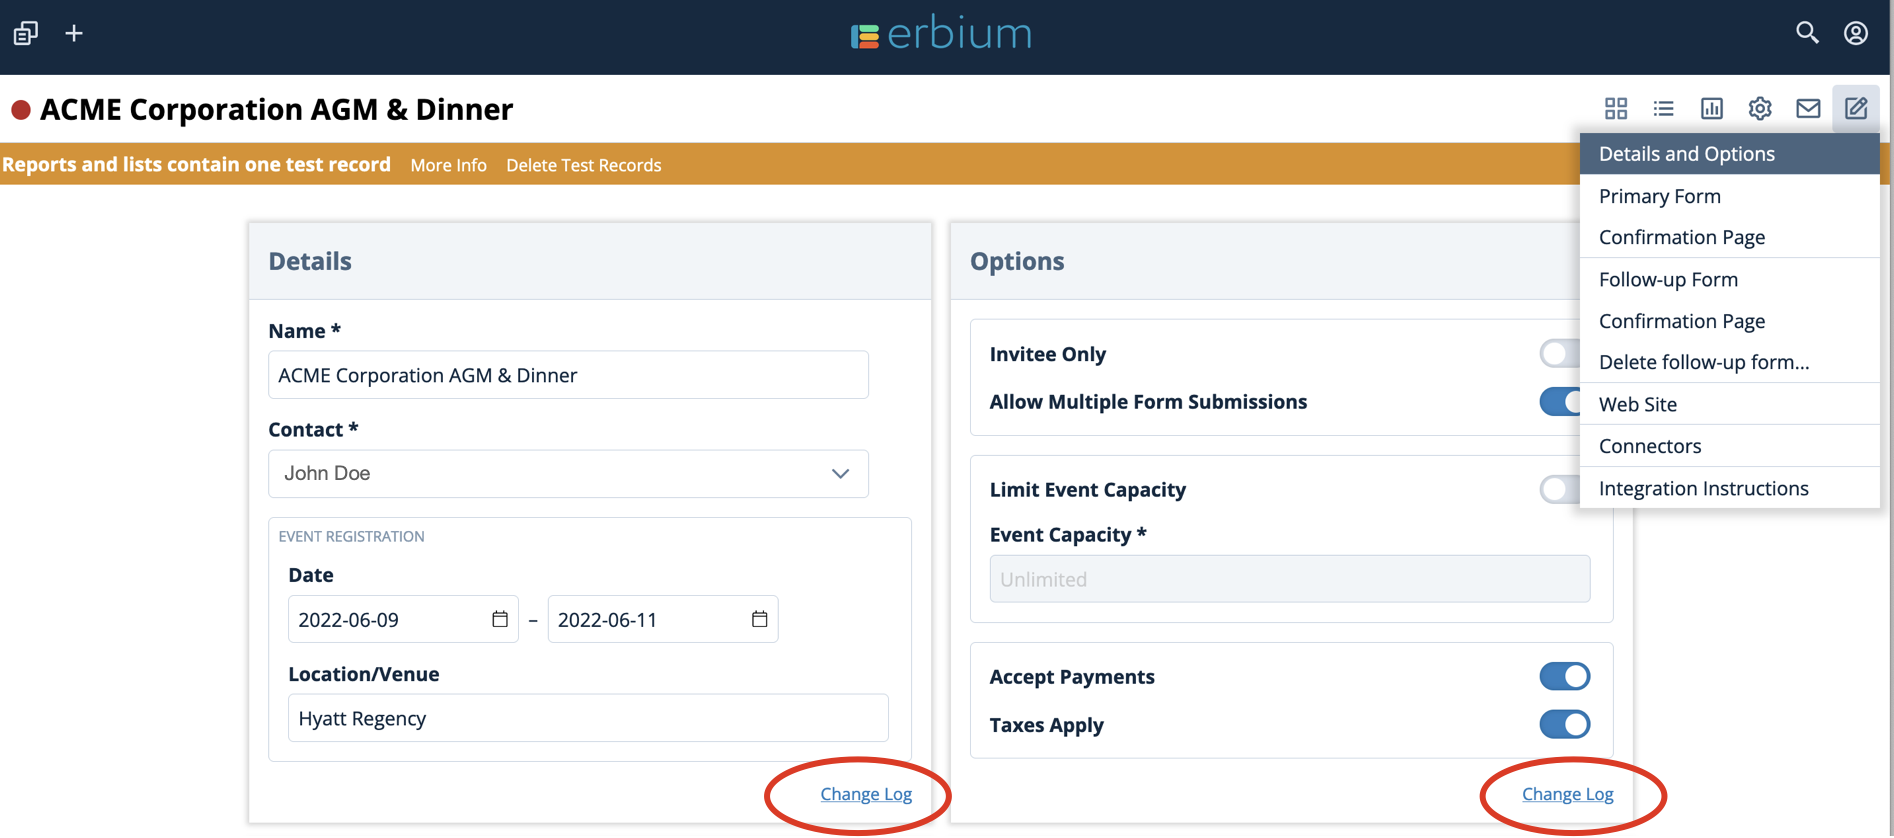The height and width of the screenshot is (838, 1894).
Task: Open Integration Instructions menu entry
Action: pyautogui.click(x=1730, y=488)
